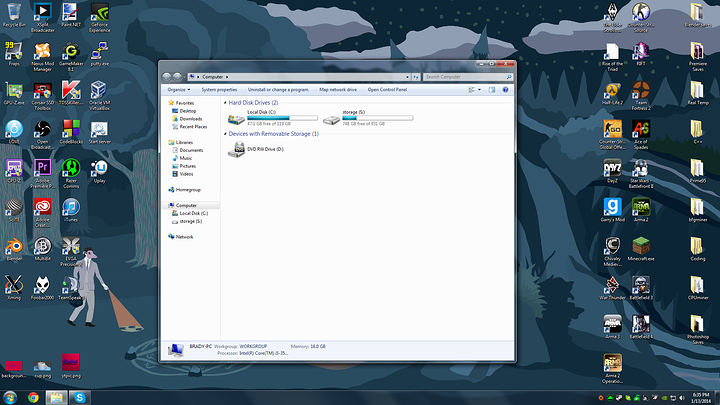Launch the Uplay desktop shortcut
Image resolution: width=720 pixels, height=405 pixels.
point(99,166)
